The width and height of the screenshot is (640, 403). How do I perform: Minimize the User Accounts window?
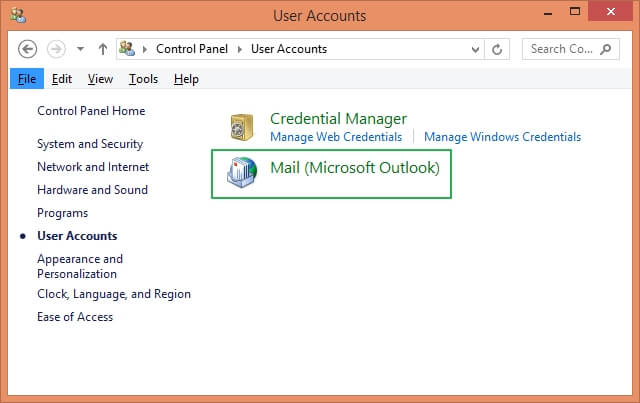[548, 12]
